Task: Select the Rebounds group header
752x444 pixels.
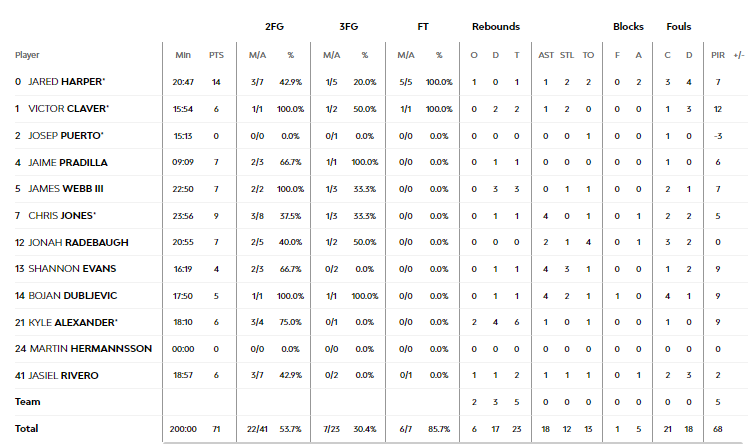Action: pos(496,27)
